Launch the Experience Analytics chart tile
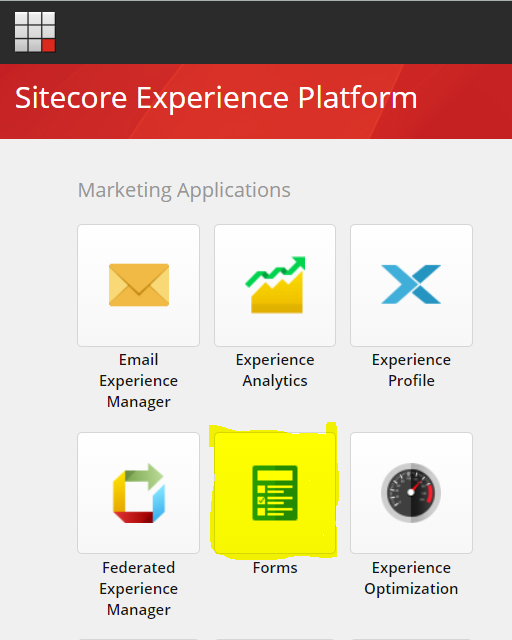The height and width of the screenshot is (640, 512). tap(275, 285)
